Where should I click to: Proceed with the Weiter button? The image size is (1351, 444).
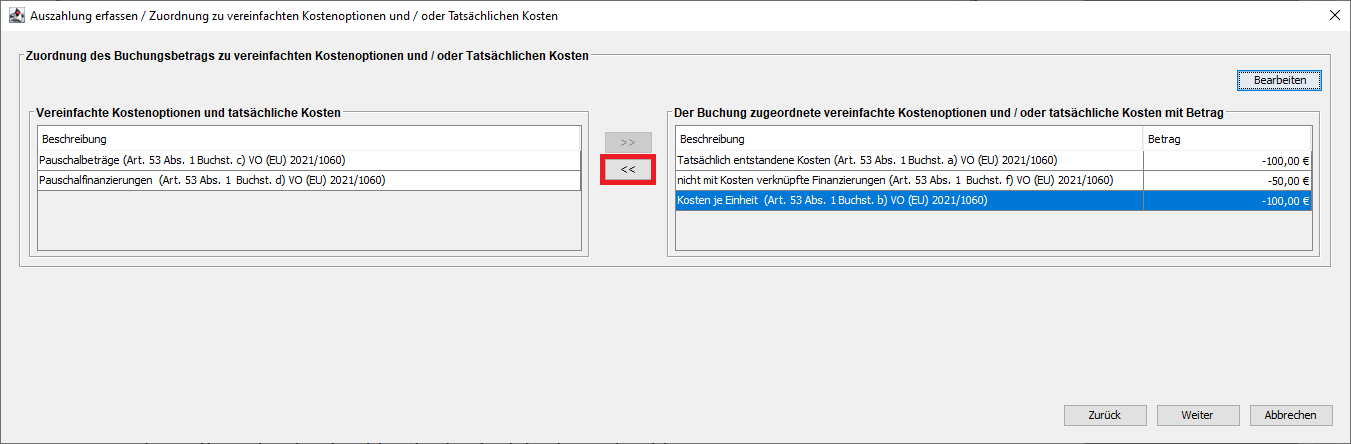[x=1197, y=415]
